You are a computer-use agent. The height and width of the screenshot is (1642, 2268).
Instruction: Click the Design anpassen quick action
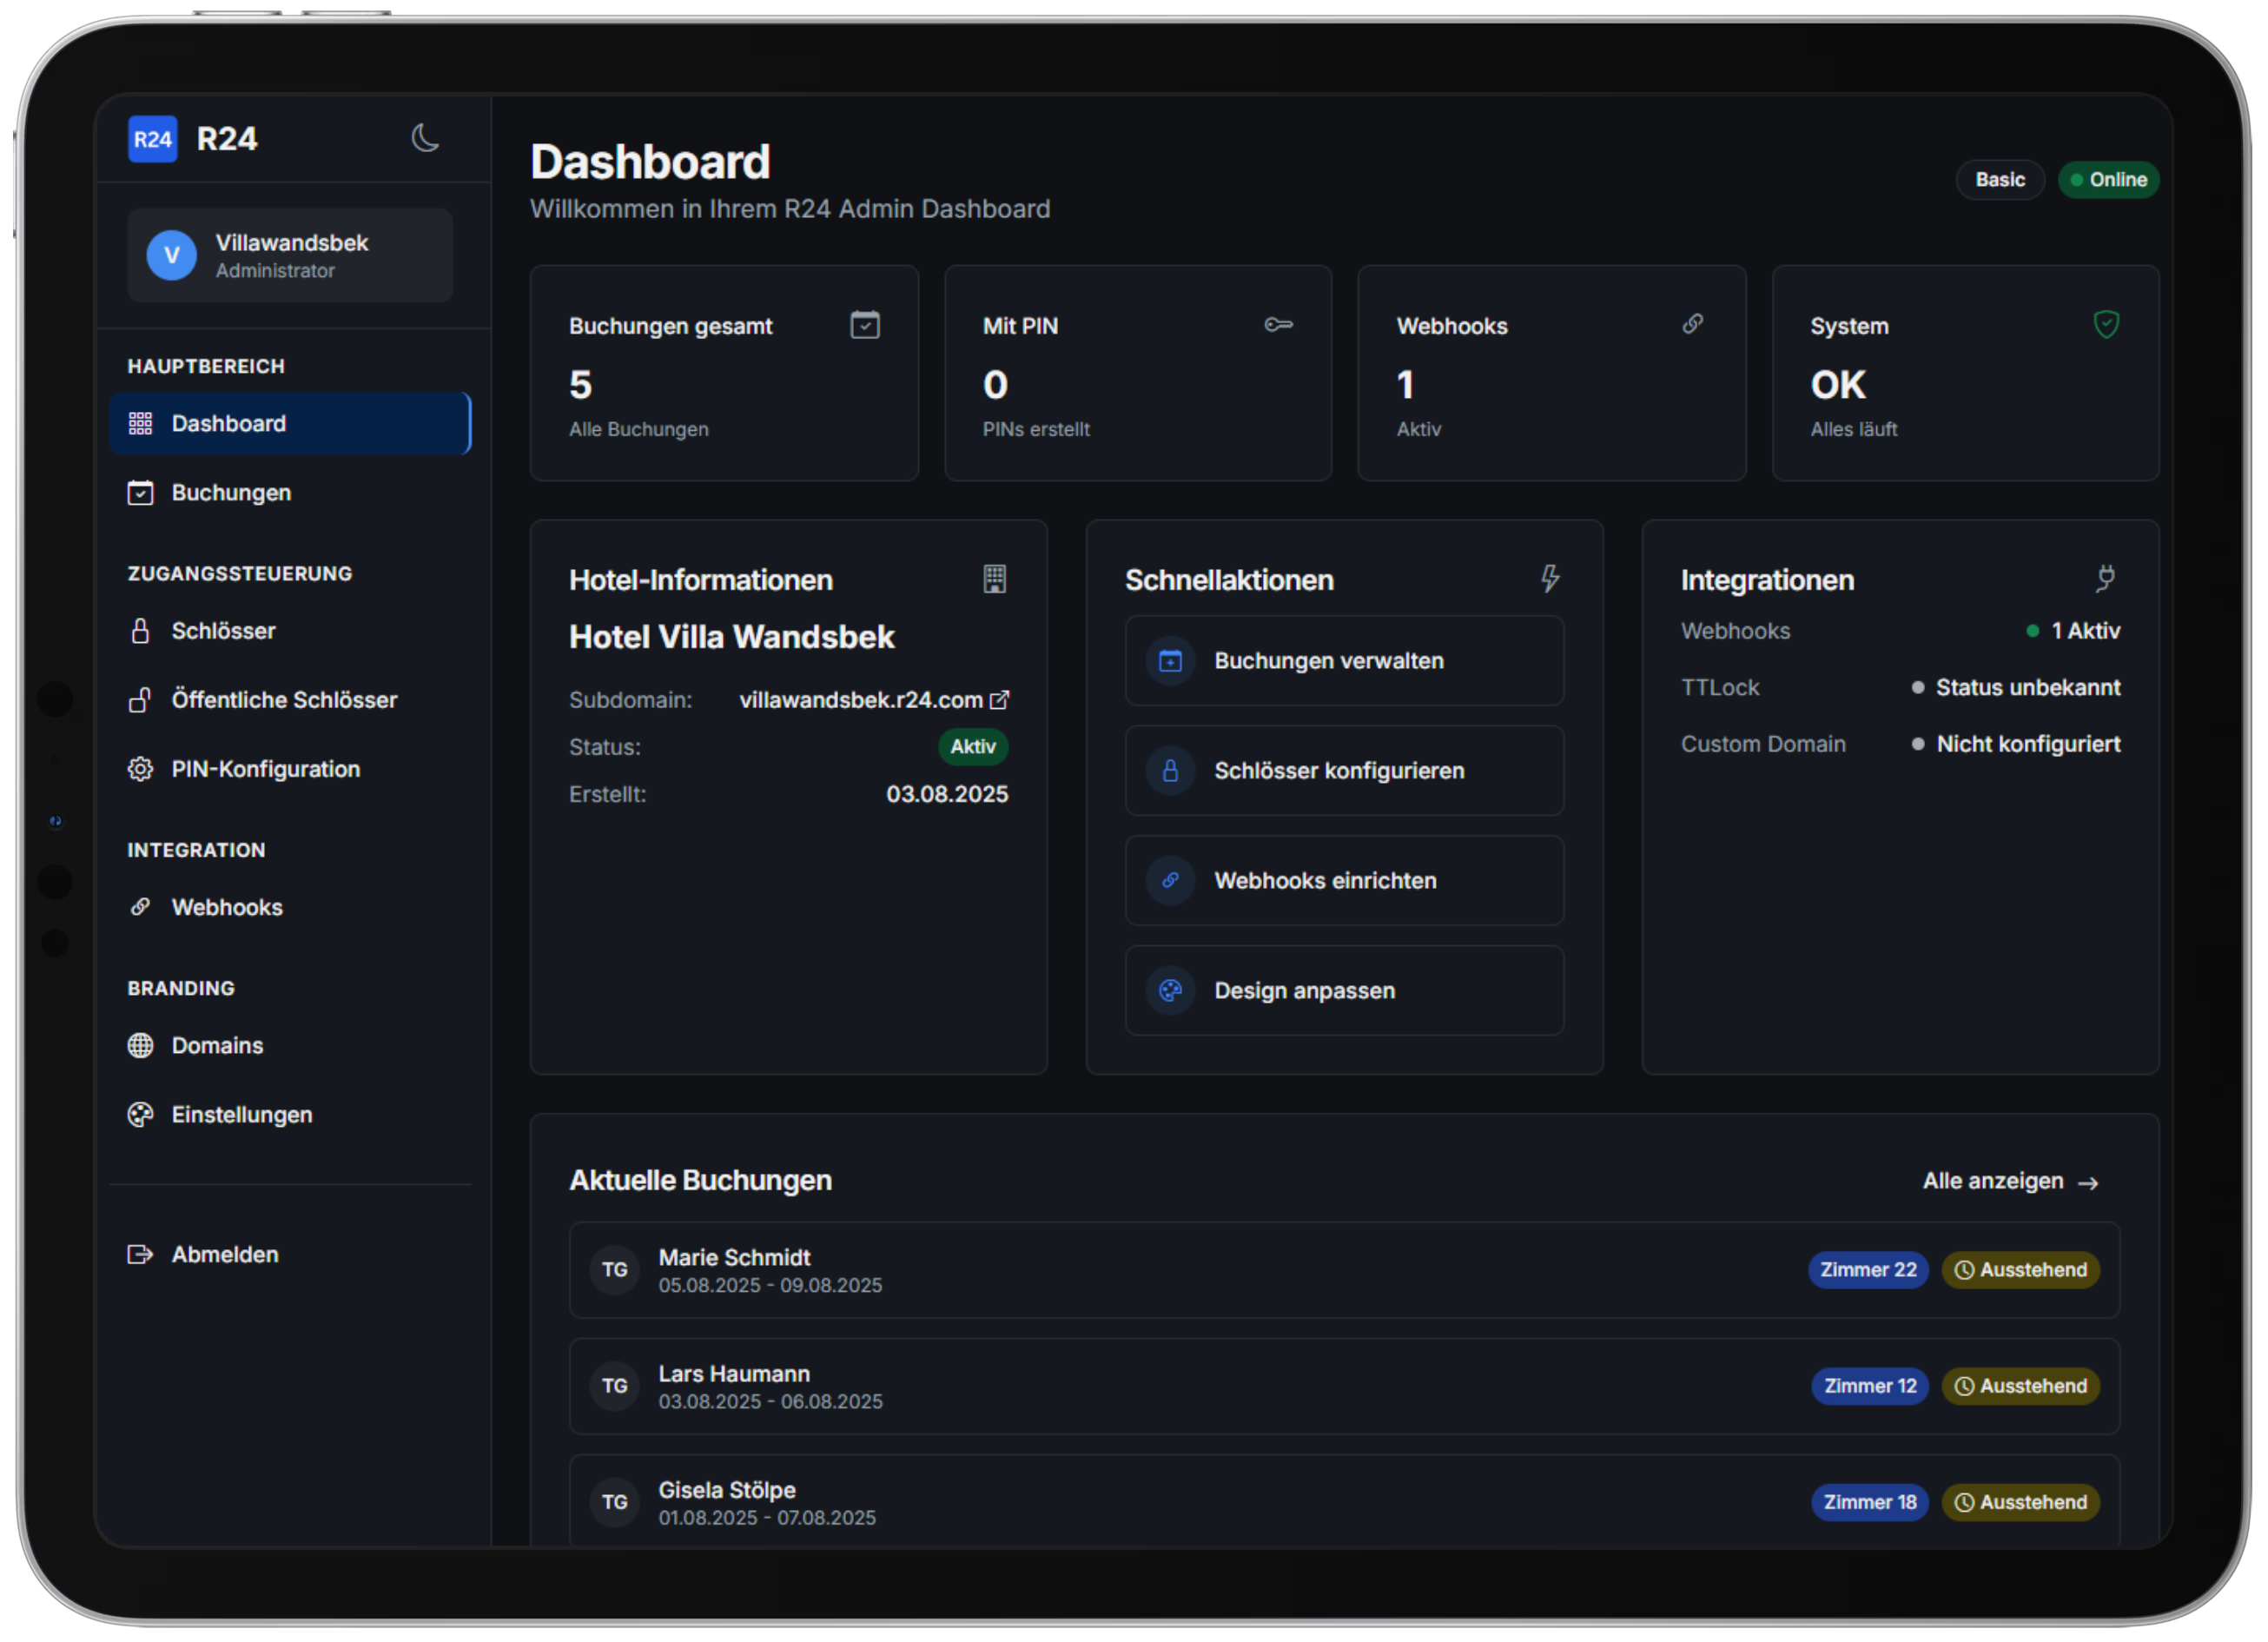point(1343,991)
